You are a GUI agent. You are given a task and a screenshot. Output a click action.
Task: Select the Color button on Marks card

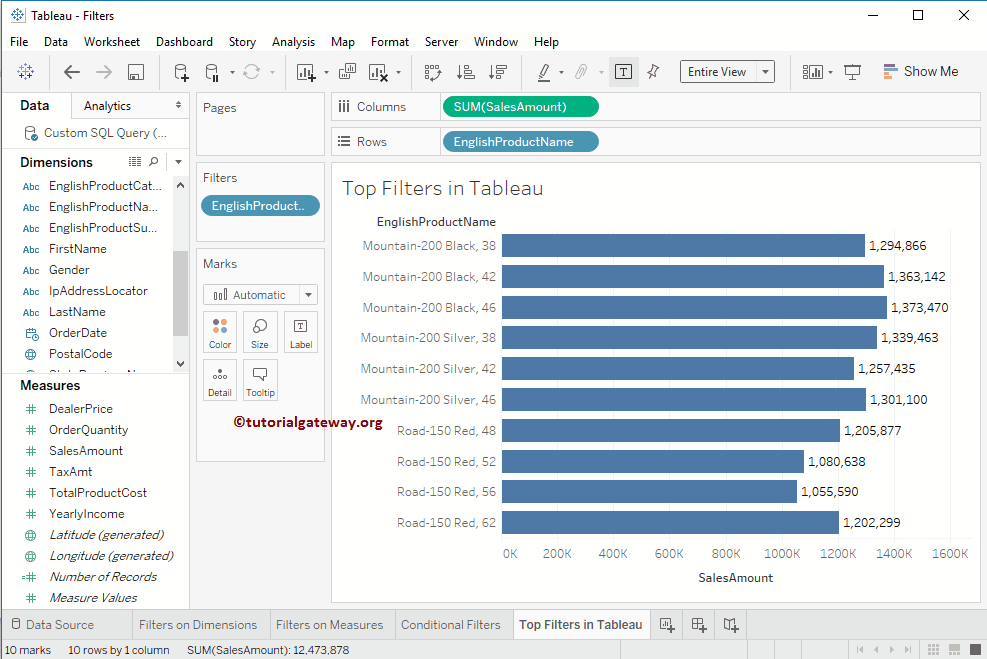(219, 331)
